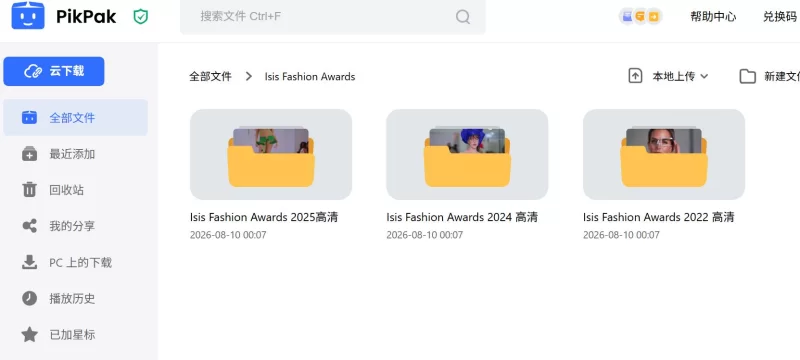Image resolution: width=800 pixels, height=360 pixels.
Task: Open the 兑换码 redeem code link
Action: pyautogui.click(x=780, y=17)
